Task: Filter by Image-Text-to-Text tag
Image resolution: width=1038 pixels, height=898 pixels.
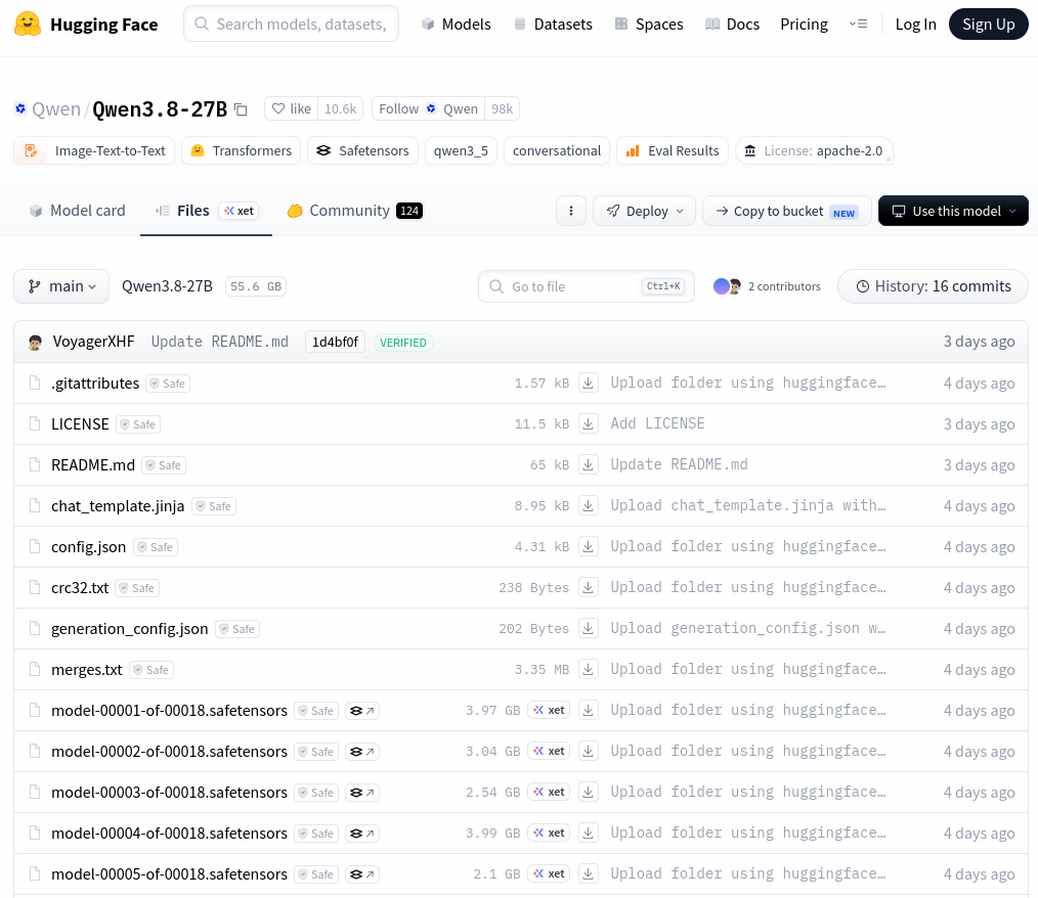Action: tap(94, 151)
